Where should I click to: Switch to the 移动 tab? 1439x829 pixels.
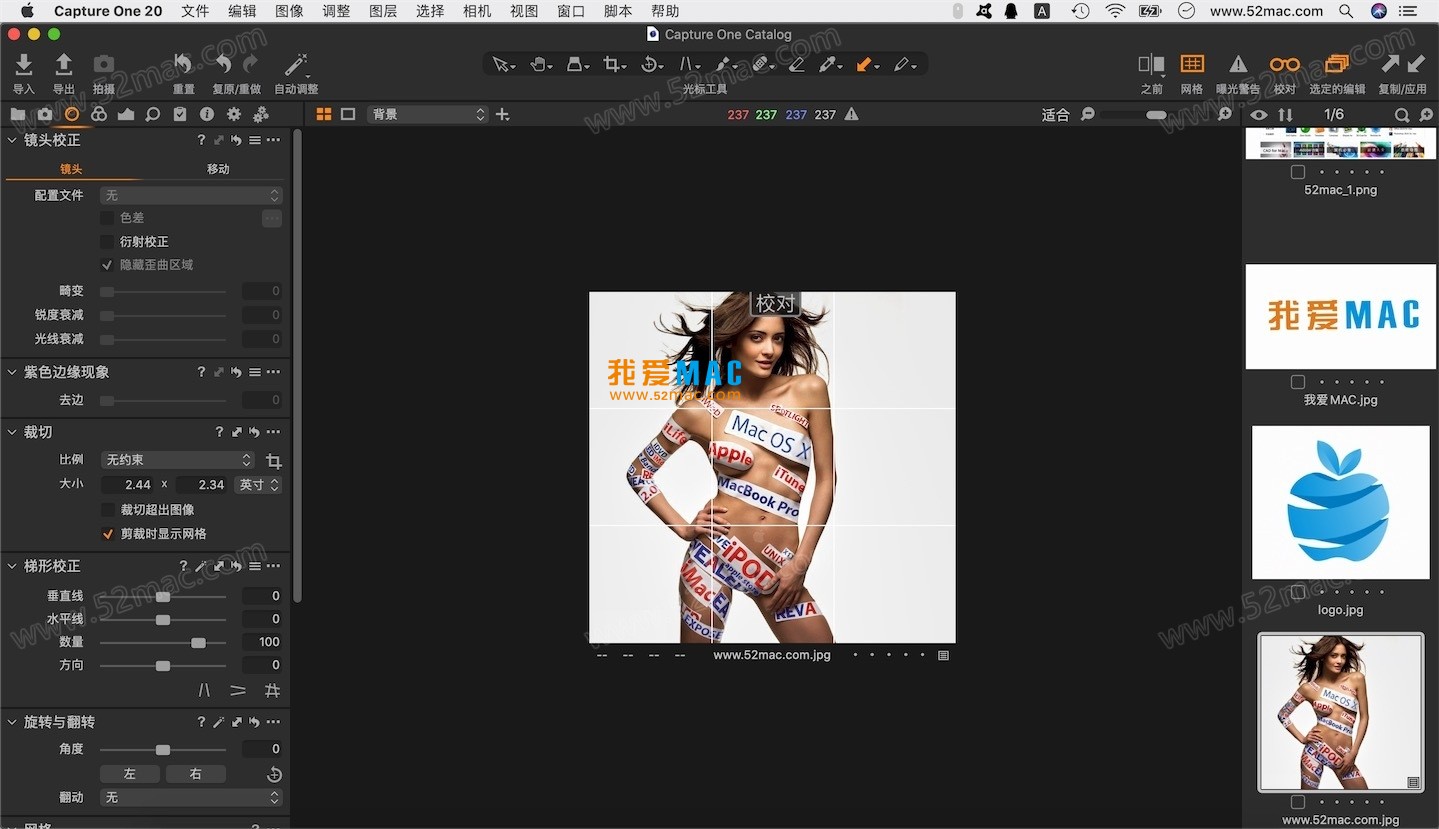click(218, 169)
